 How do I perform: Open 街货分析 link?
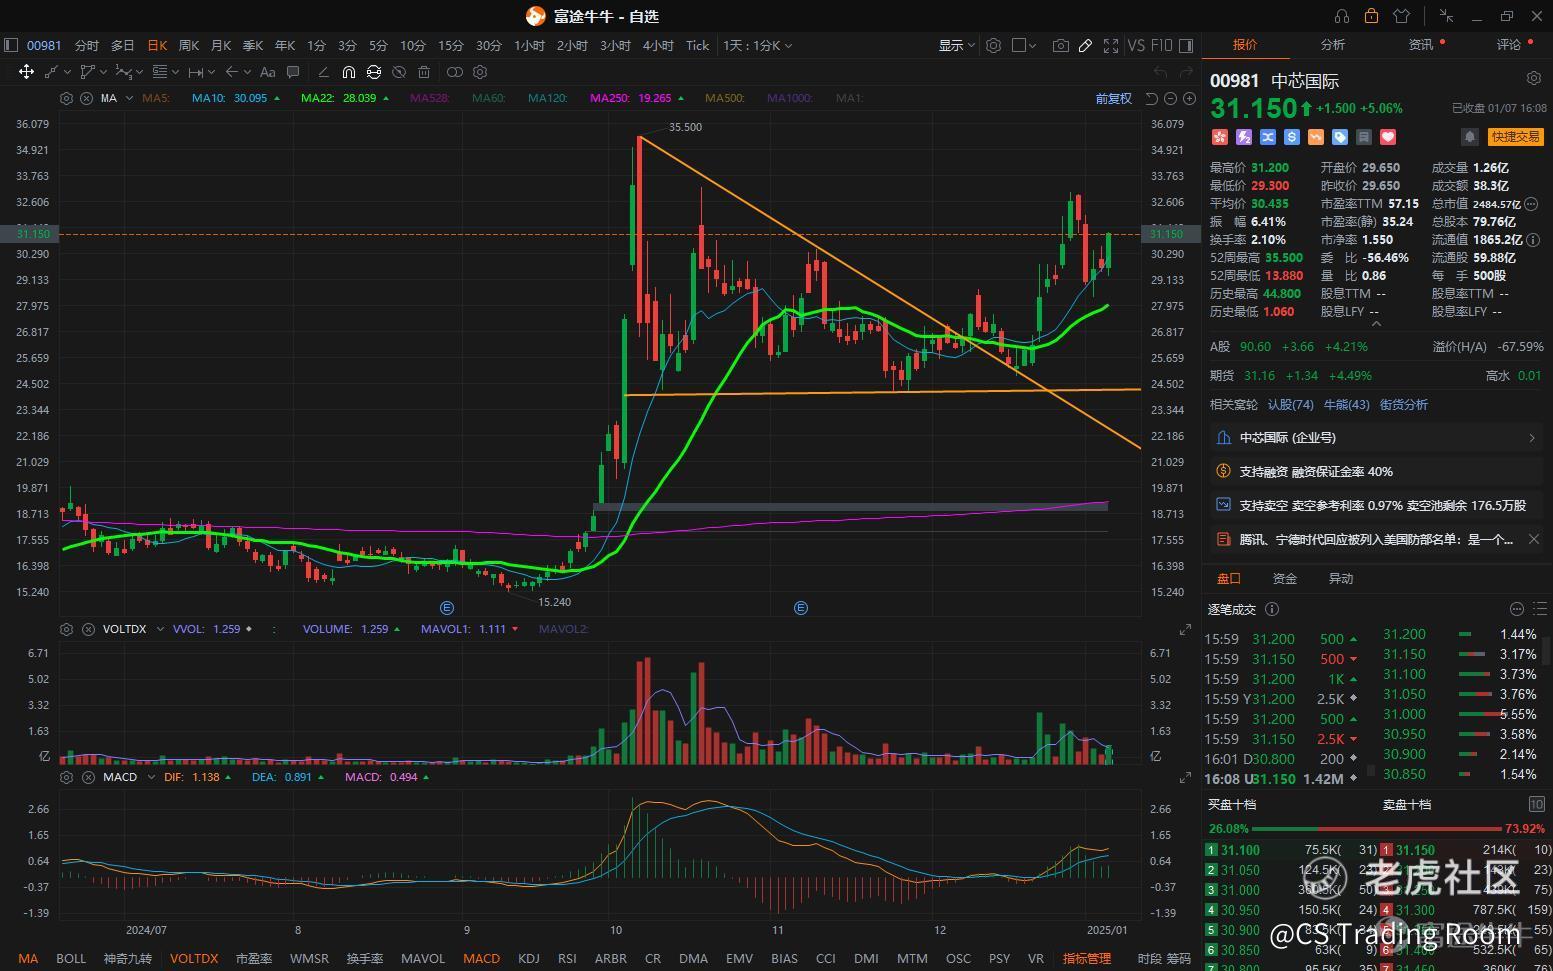tap(1404, 405)
